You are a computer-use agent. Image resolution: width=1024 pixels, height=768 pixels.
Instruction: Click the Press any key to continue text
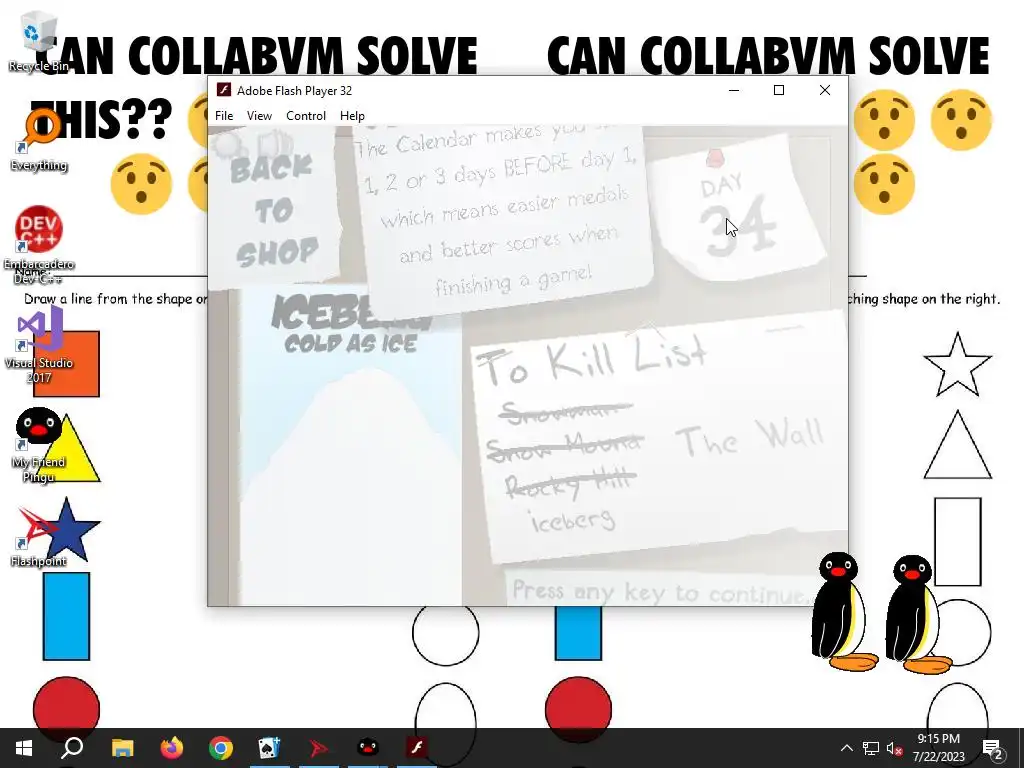tap(661, 592)
